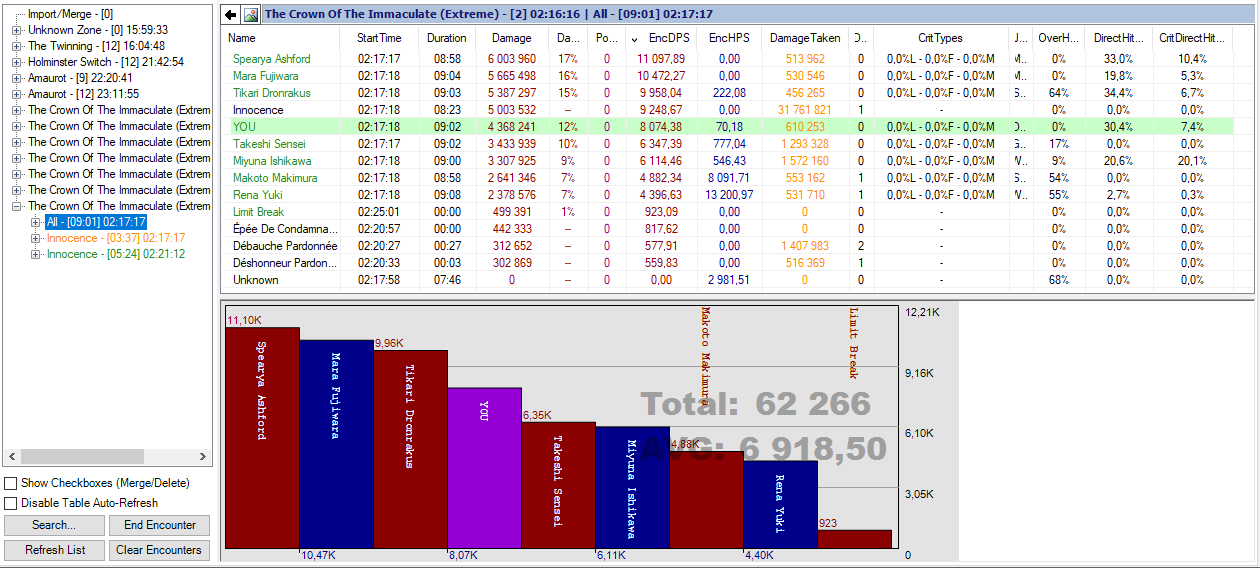Image resolution: width=1260 pixels, height=568 pixels.
Task: Click Clear Encounters button
Action: (x=159, y=550)
